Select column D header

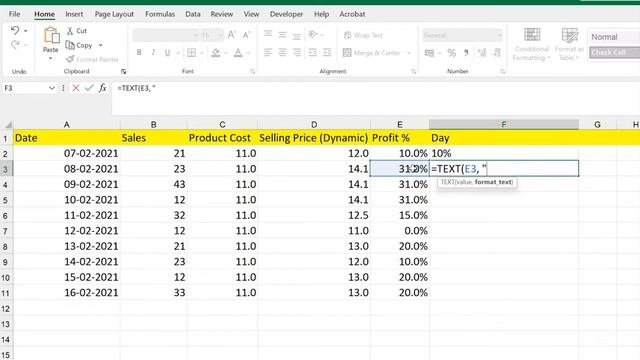click(314, 124)
